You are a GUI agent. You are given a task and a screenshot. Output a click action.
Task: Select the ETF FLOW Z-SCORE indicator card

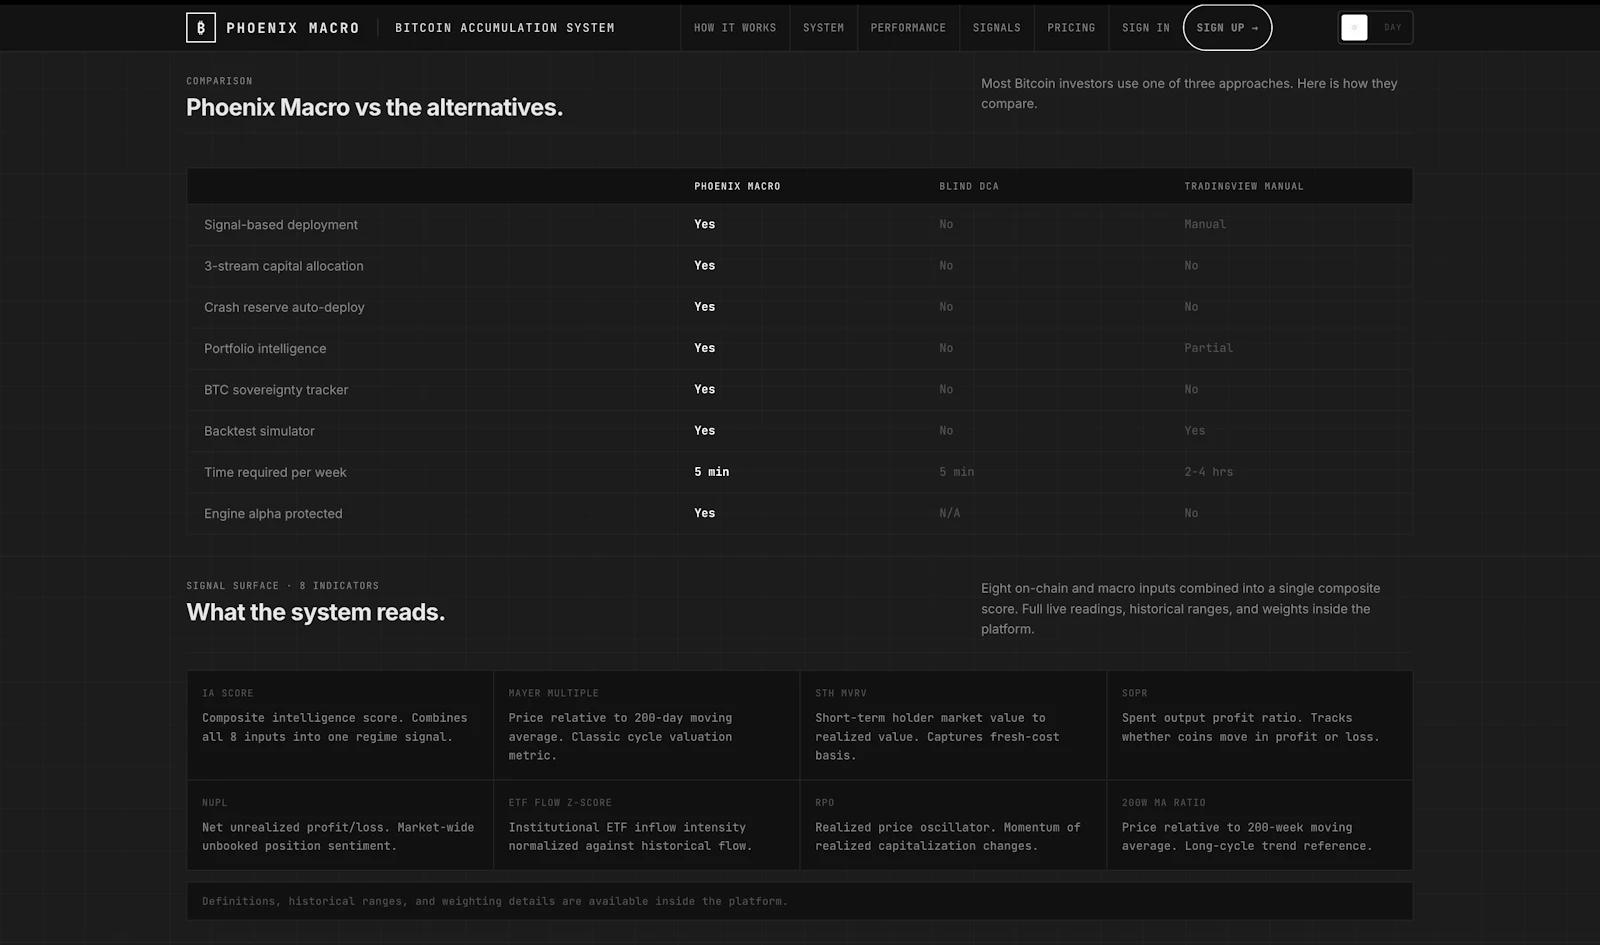pos(646,825)
